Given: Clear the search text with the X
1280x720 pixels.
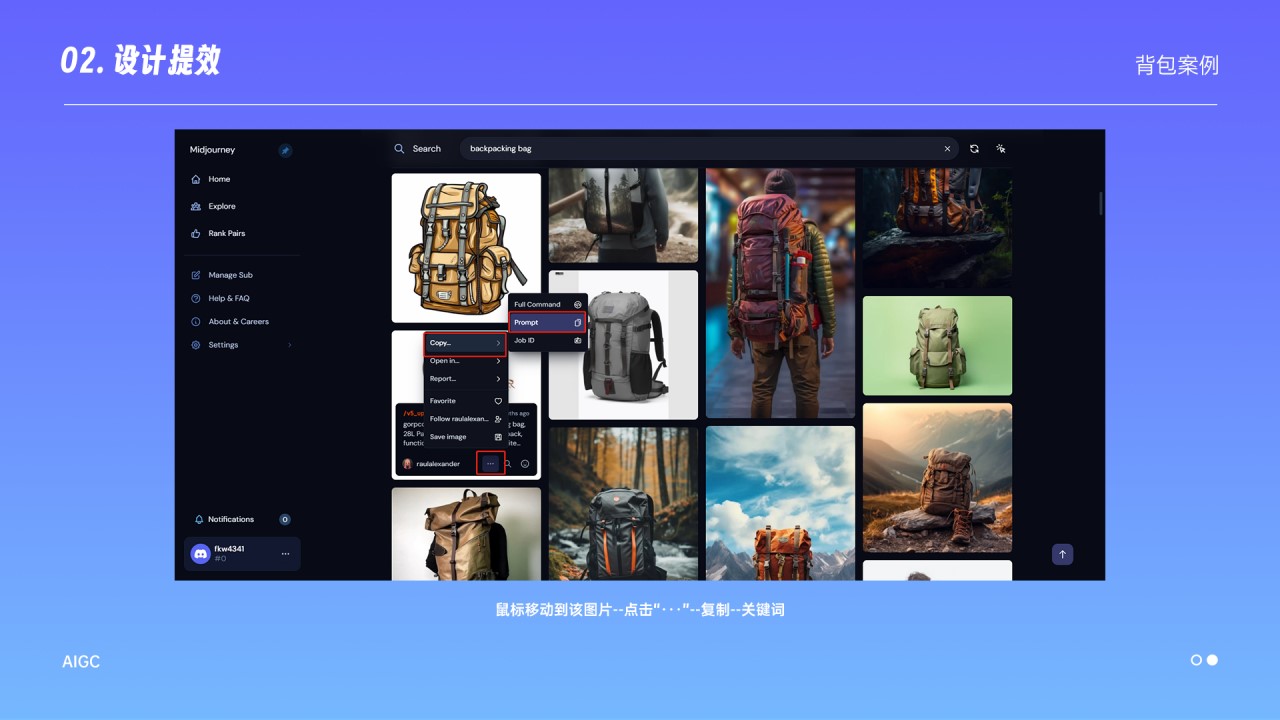Looking at the screenshot, I should (947, 148).
